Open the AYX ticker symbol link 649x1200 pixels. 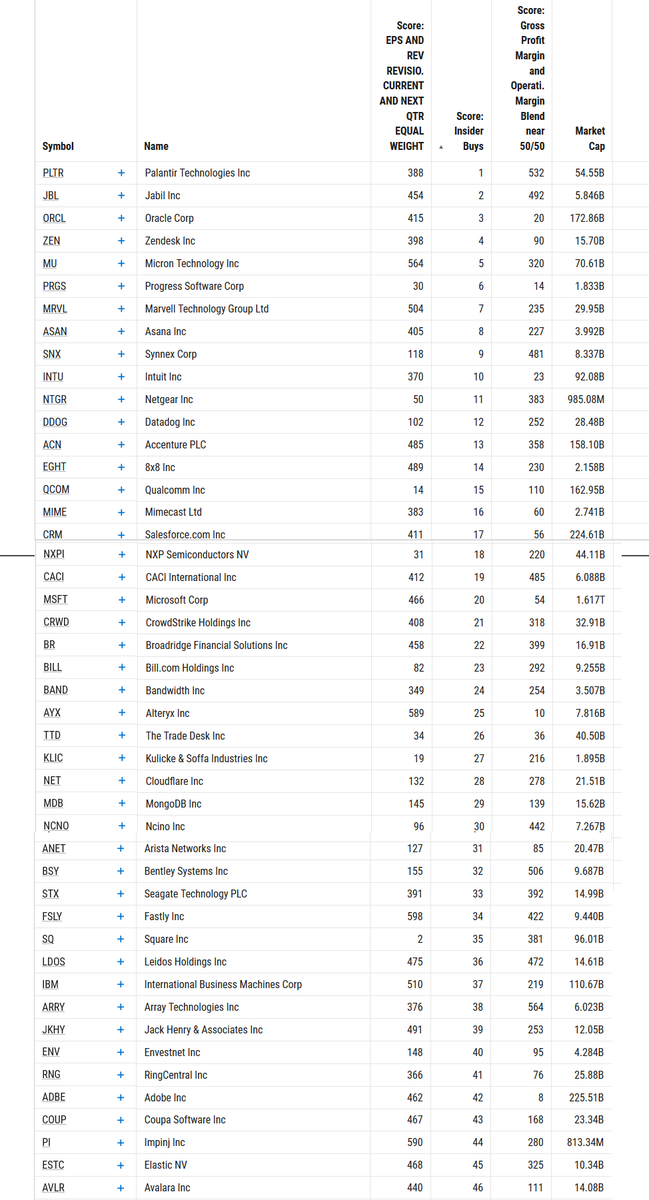pyautogui.click(x=51, y=713)
